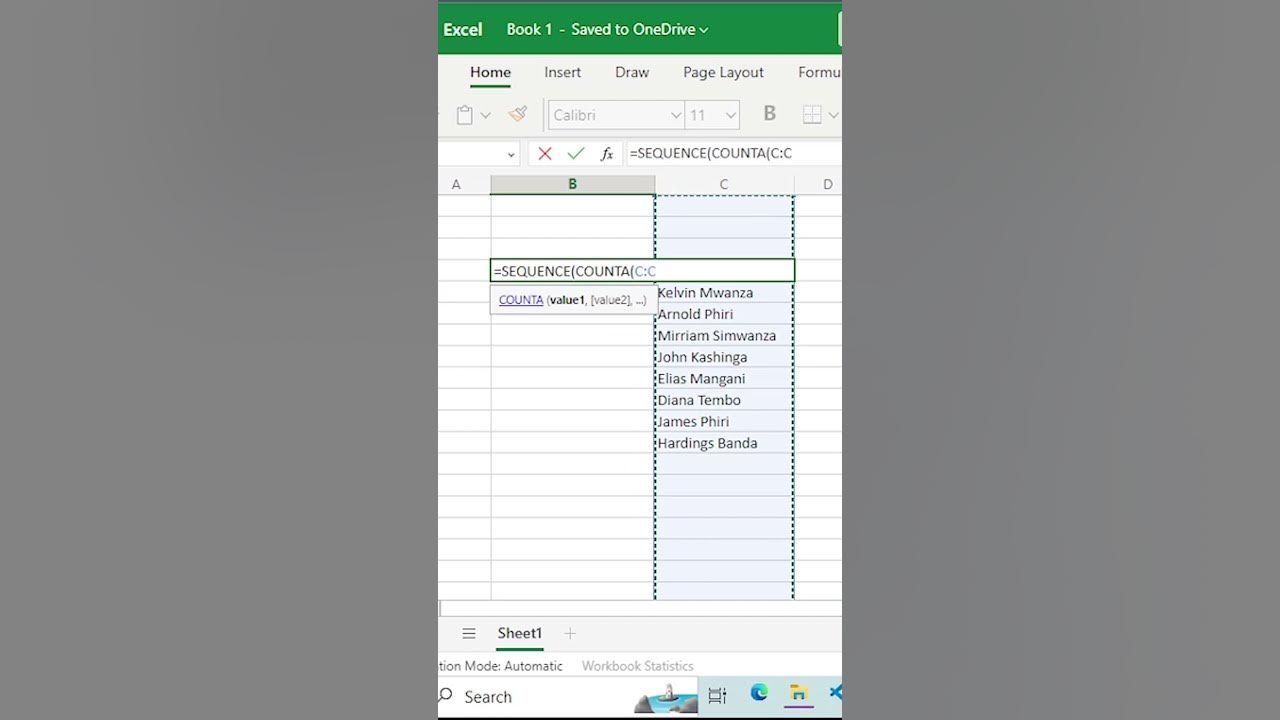Viewport: 1280px width, 720px height.
Task: Select cell containing Hardings Banda
Action: pyautogui.click(x=724, y=443)
